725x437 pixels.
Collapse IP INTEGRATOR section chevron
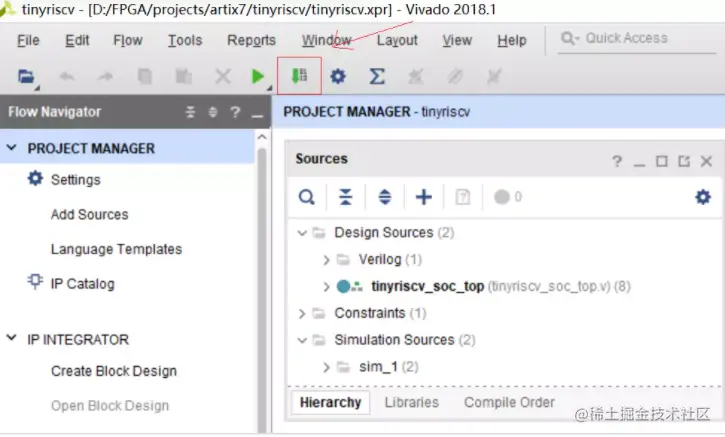point(12,338)
